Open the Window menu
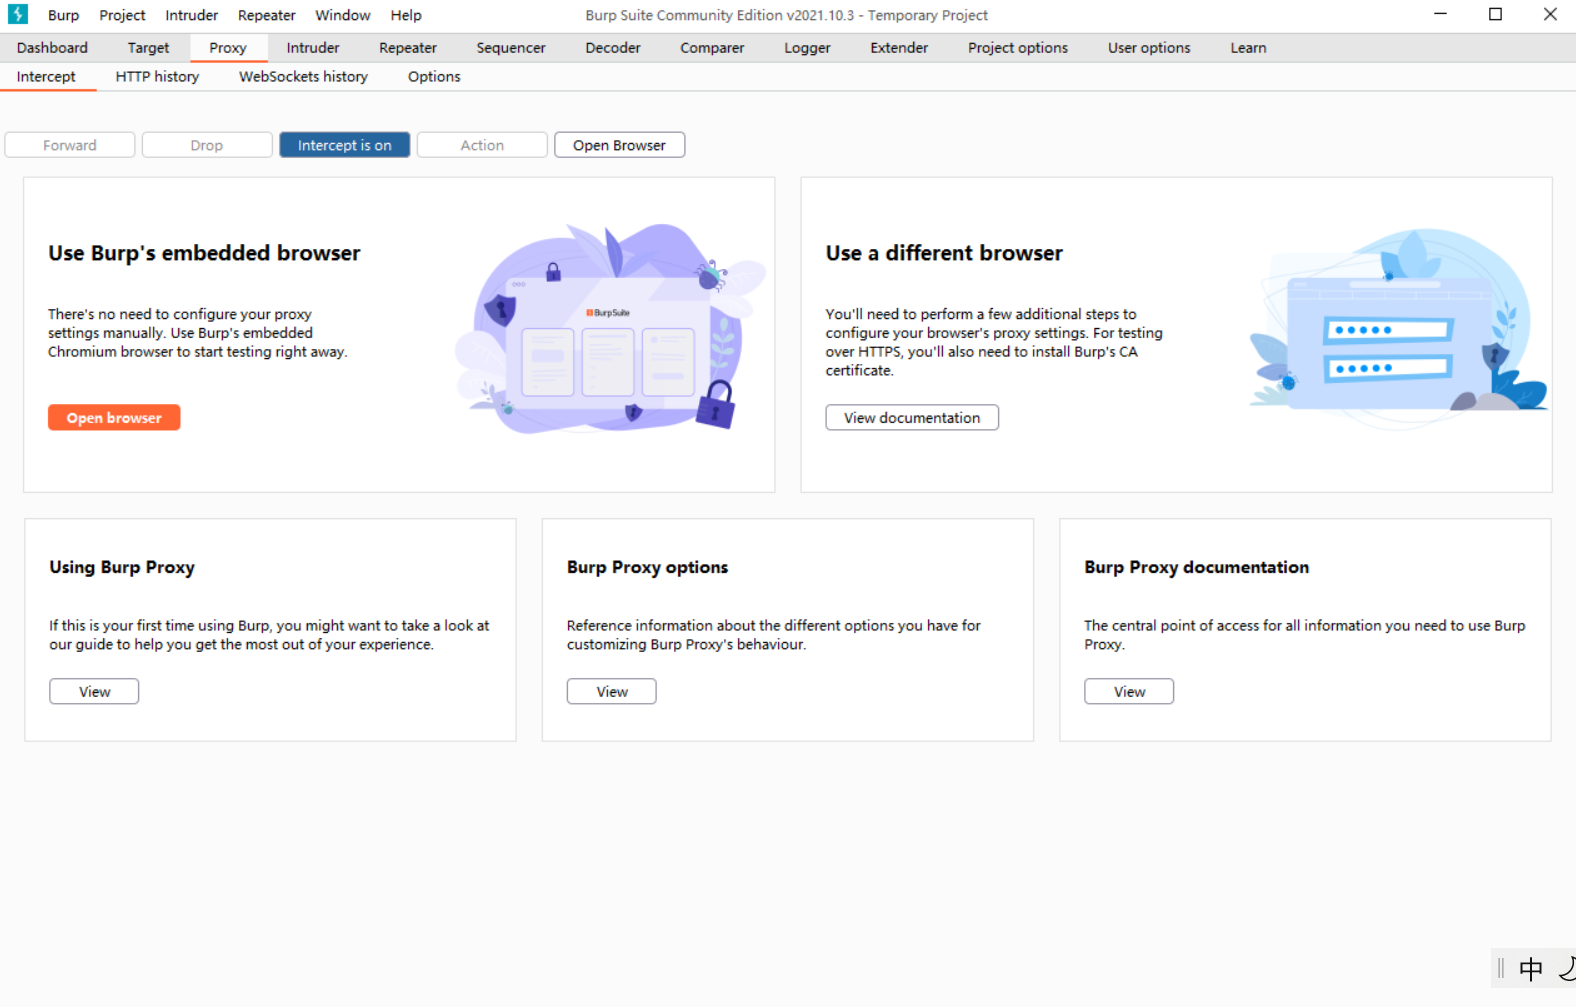The width and height of the screenshot is (1576, 1007). (x=342, y=15)
